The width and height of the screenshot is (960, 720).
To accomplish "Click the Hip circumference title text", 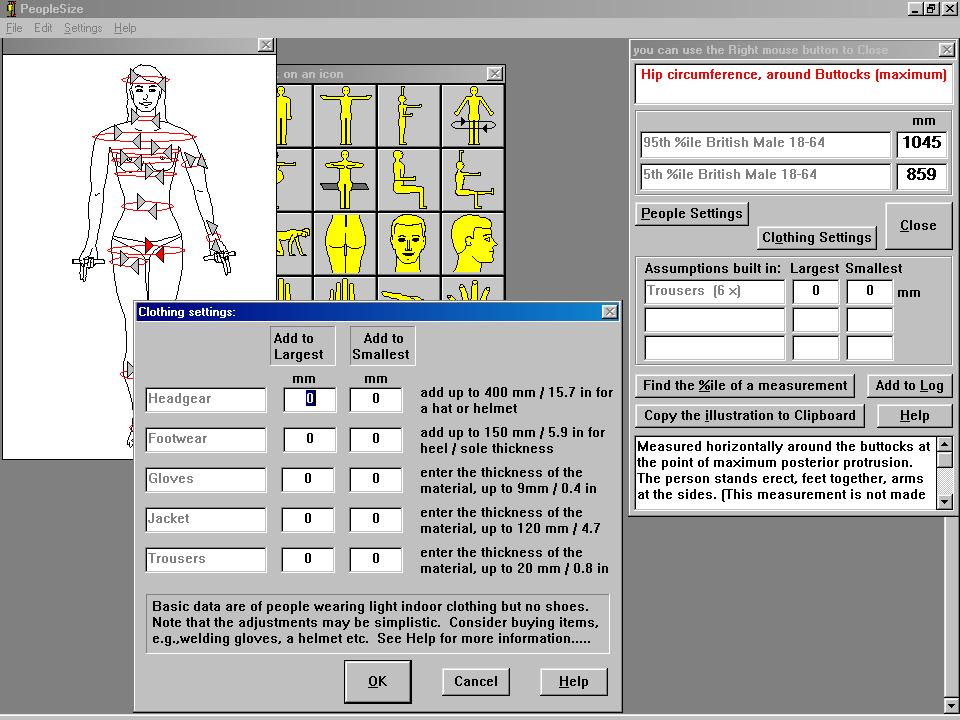I will point(793,75).
